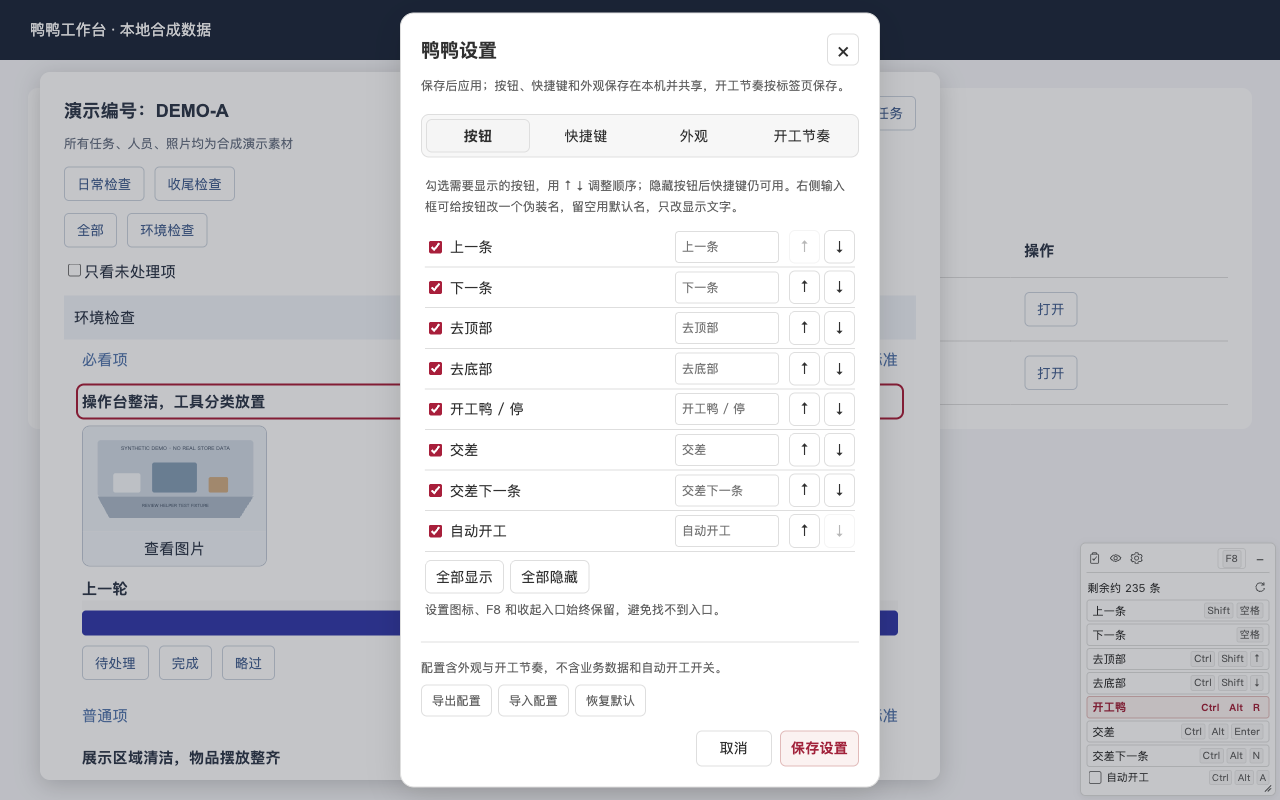The width and height of the screenshot is (1280, 800).
Task: Move 去顶部 up with its up arrow
Action: coord(804,328)
